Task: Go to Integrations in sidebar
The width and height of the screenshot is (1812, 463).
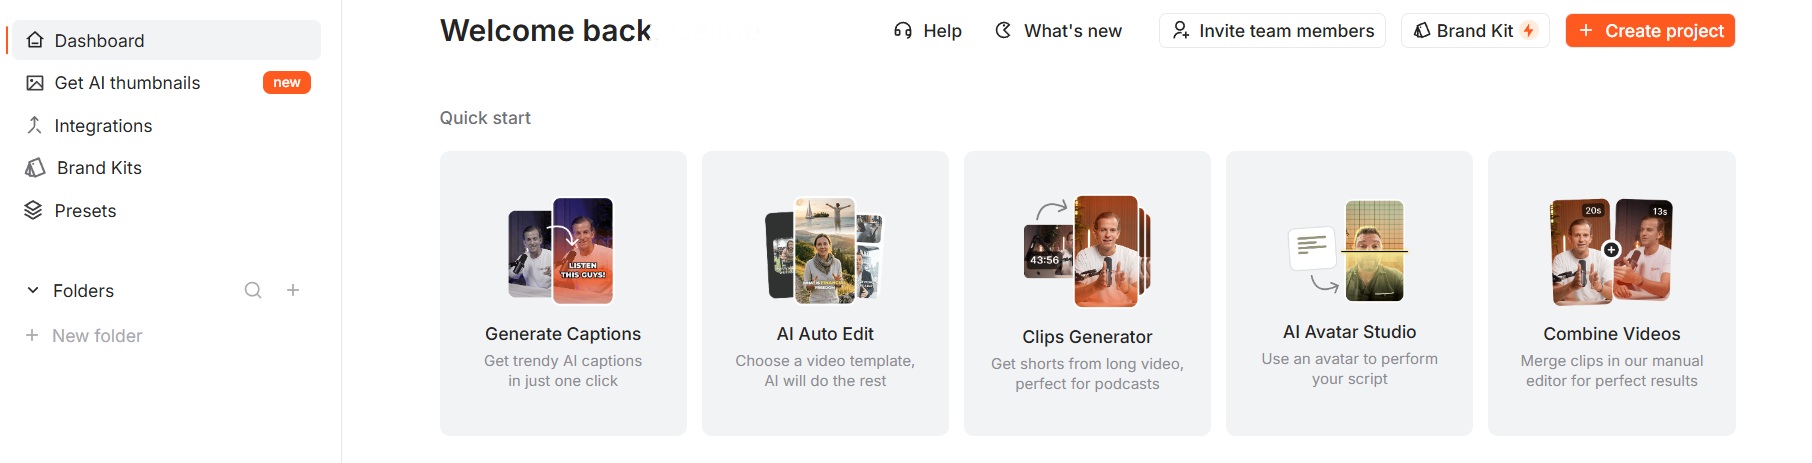Action: (103, 126)
